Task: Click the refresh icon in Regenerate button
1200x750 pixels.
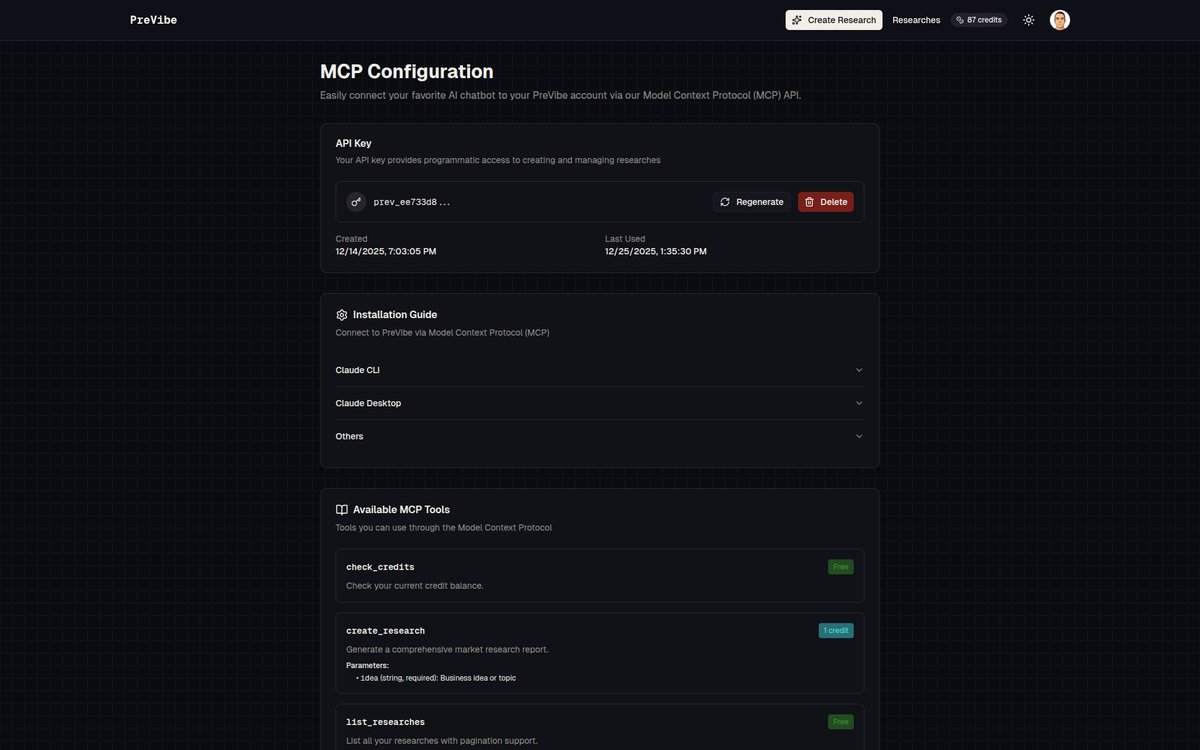Action: (x=725, y=202)
